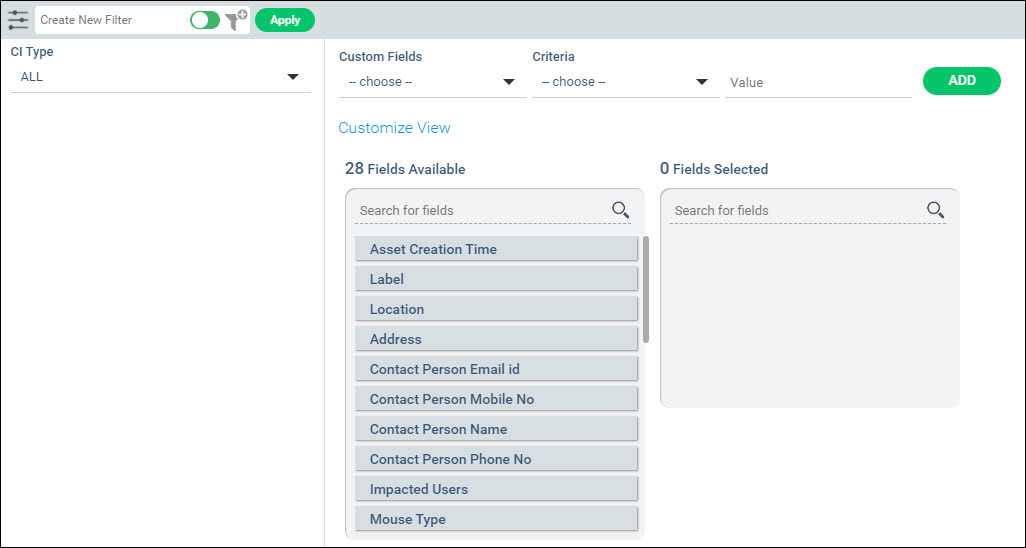Screen dimensions: 1026x548
Task: Expand the Custom Fields dropdown
Action: tap(431, 82)
